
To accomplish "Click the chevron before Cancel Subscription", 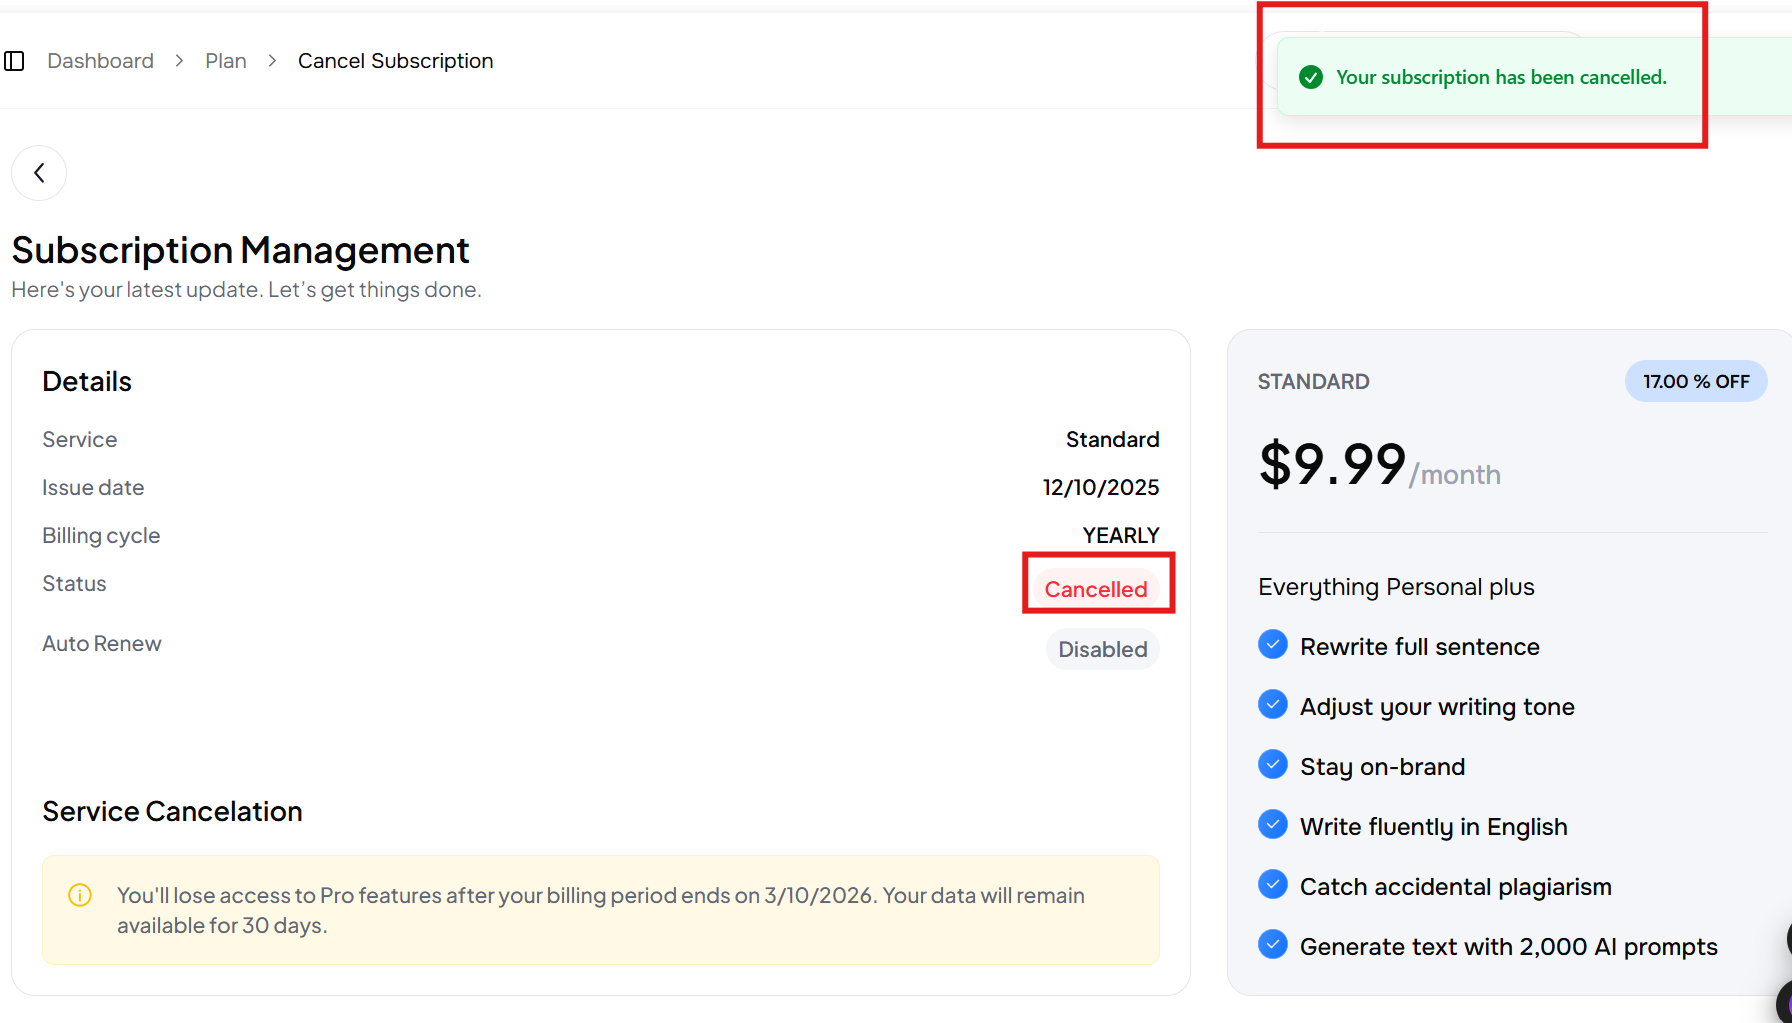I will point(272,61).
